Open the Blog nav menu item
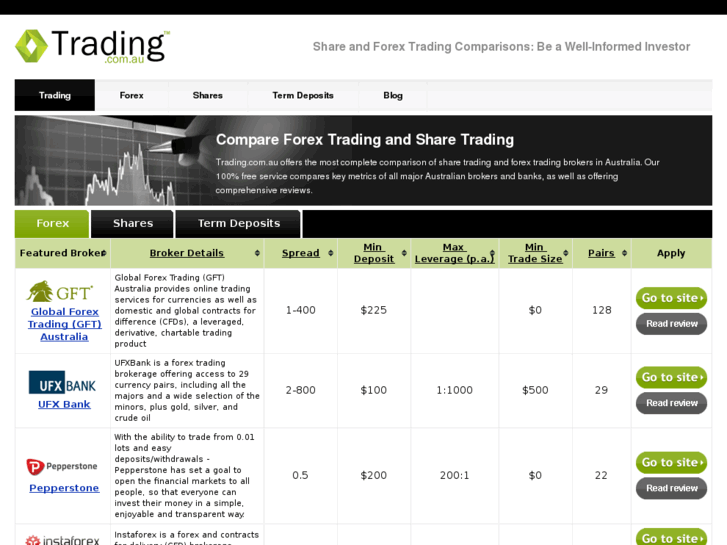Viewport: 727px width, 545px height. coord(393,95)
